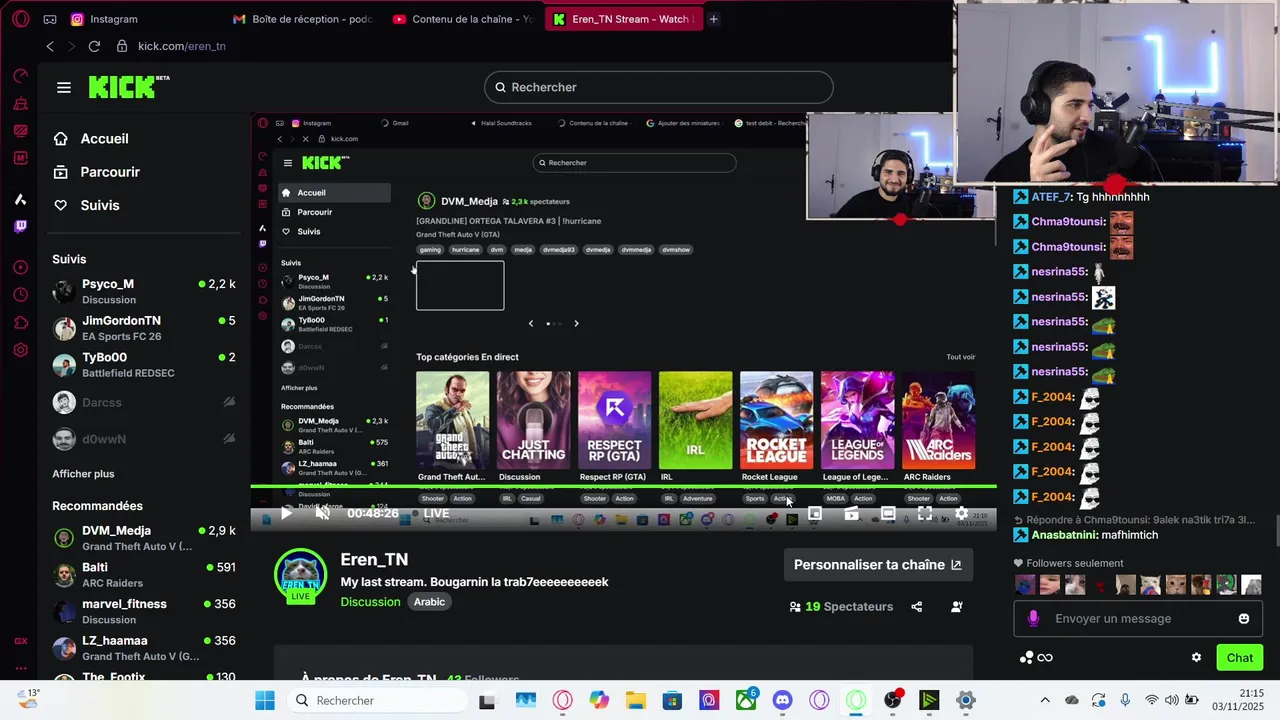The height and width of the screenshot is (720, 1280).
Task: Click Répondre à Chma9tounsi reply reference
Action: pyautogui.click(x=1134, y=520)
